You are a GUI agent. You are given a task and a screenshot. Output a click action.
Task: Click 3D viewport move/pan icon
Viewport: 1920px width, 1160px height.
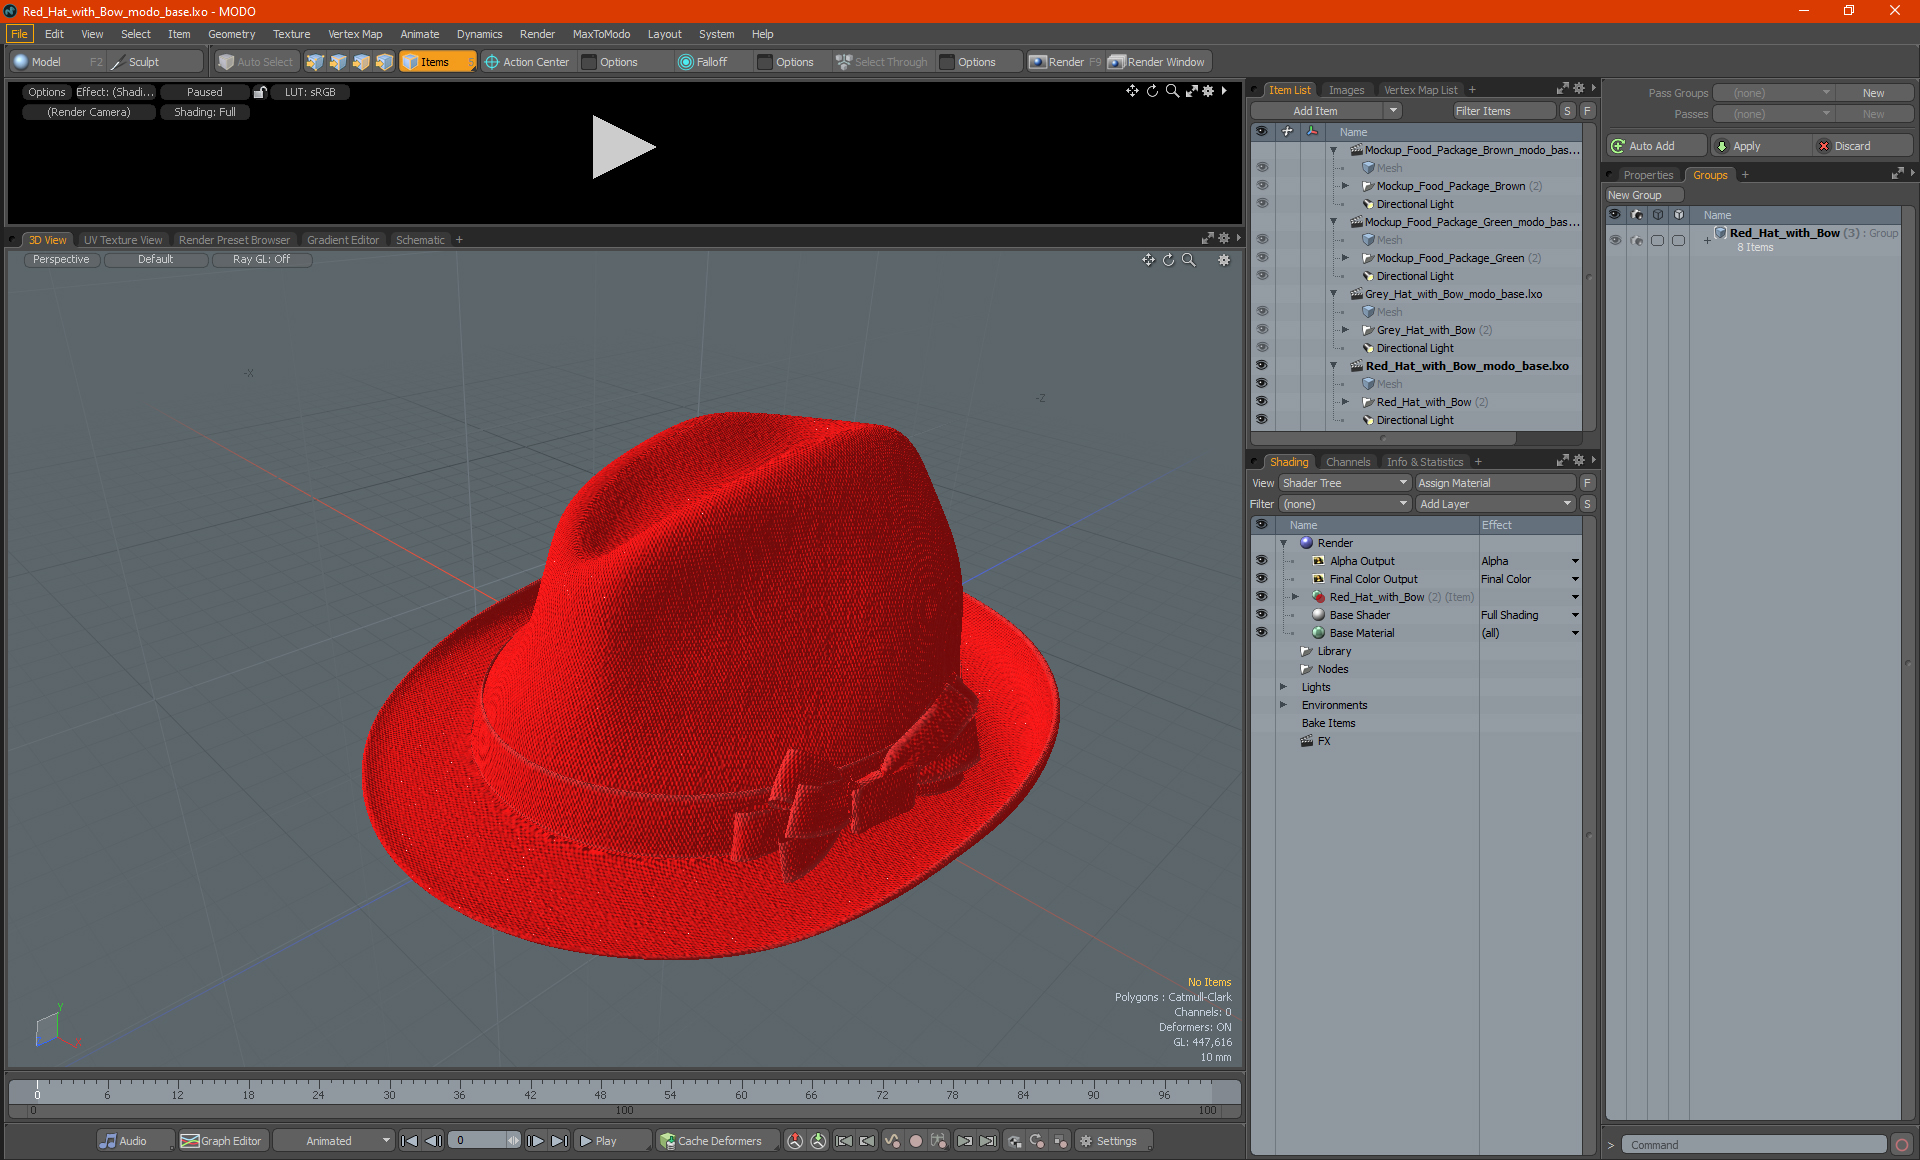tap(1149, 260)
